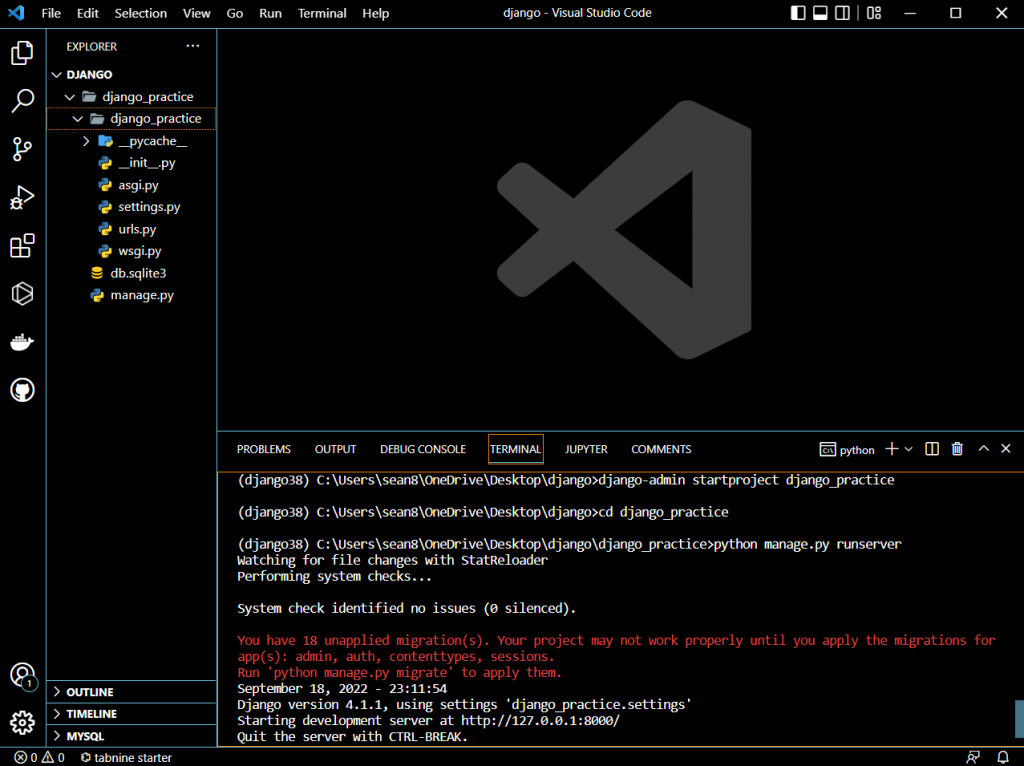Toggle Panel layout button in title bar
Viewport: 1024px width, 766px height.
click(x=820, y=13)
